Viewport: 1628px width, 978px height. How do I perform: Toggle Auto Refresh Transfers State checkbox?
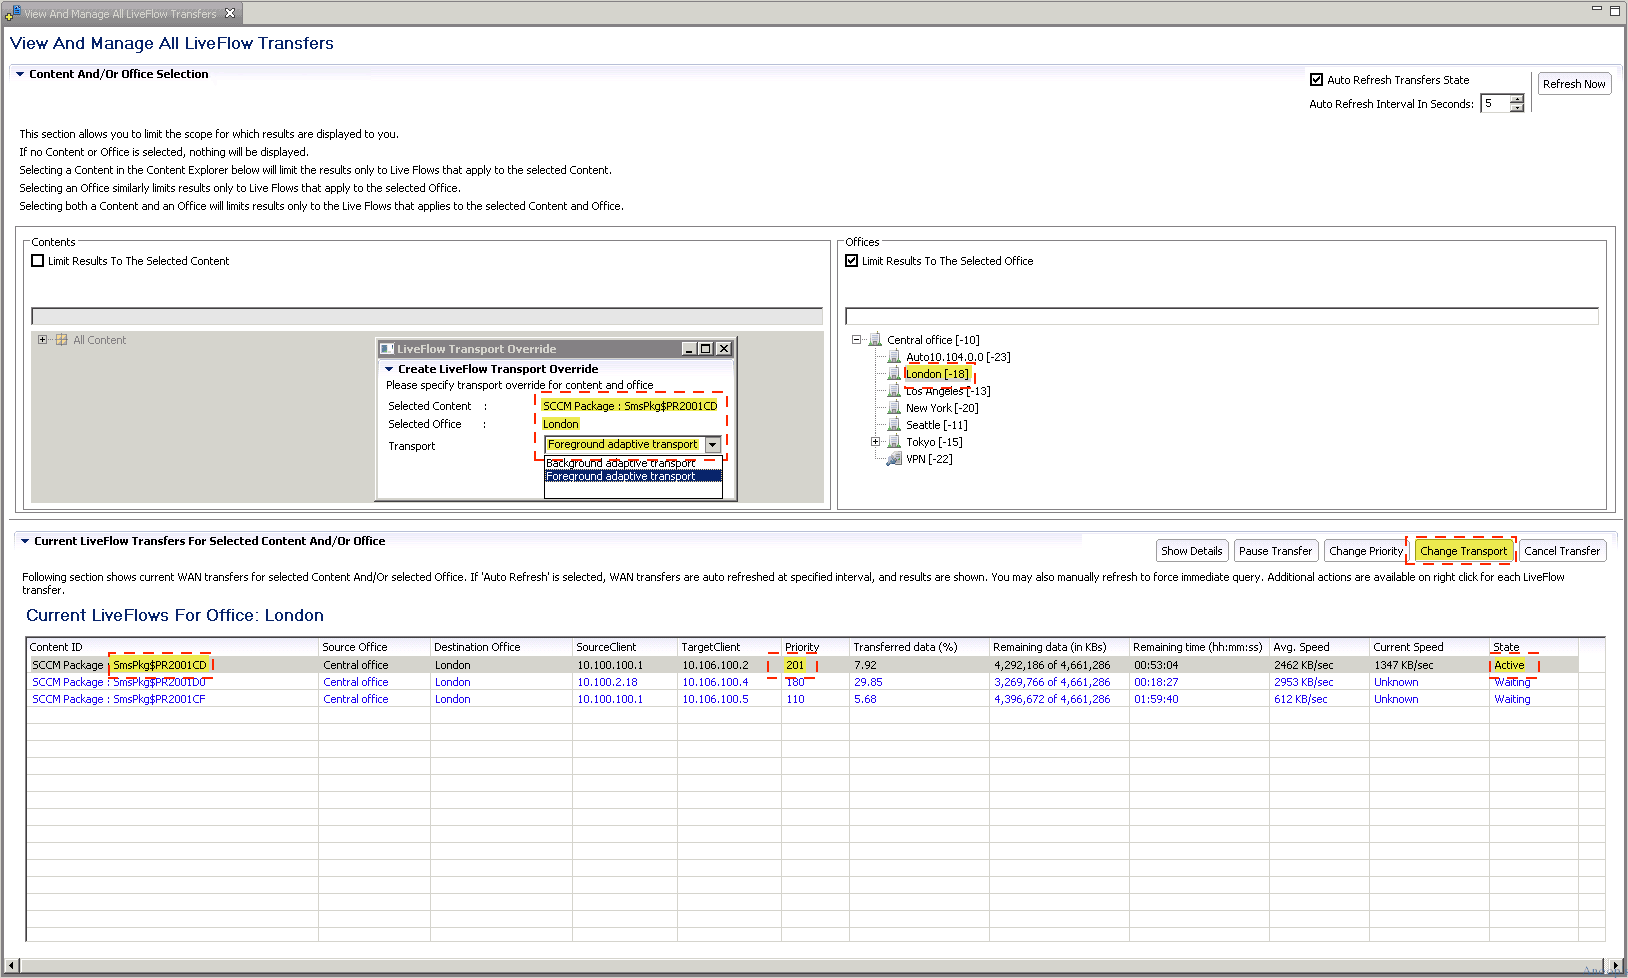(x=1317, y=80)
